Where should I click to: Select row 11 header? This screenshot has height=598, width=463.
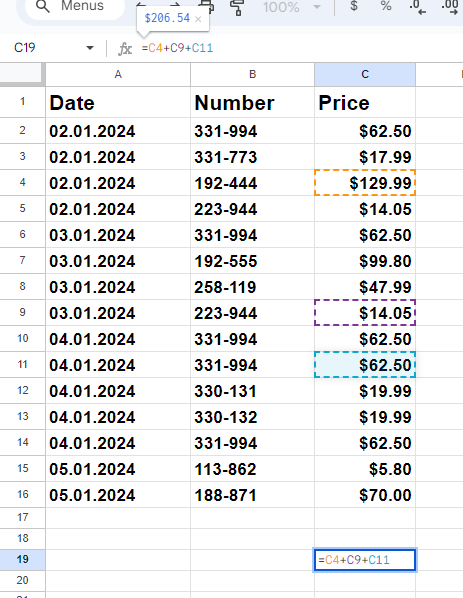[x=23, y=365]
